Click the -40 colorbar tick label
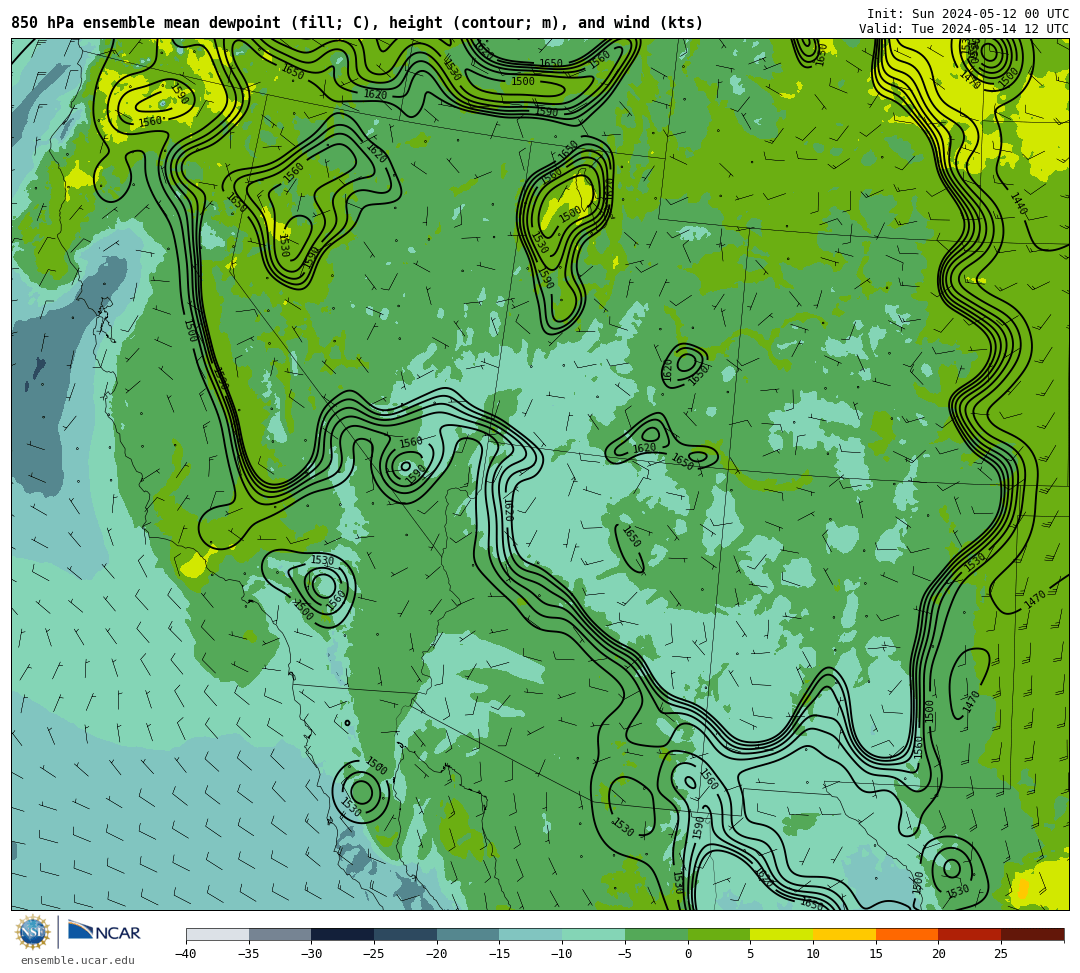The image size is (1080, 973). pos(185,954)
